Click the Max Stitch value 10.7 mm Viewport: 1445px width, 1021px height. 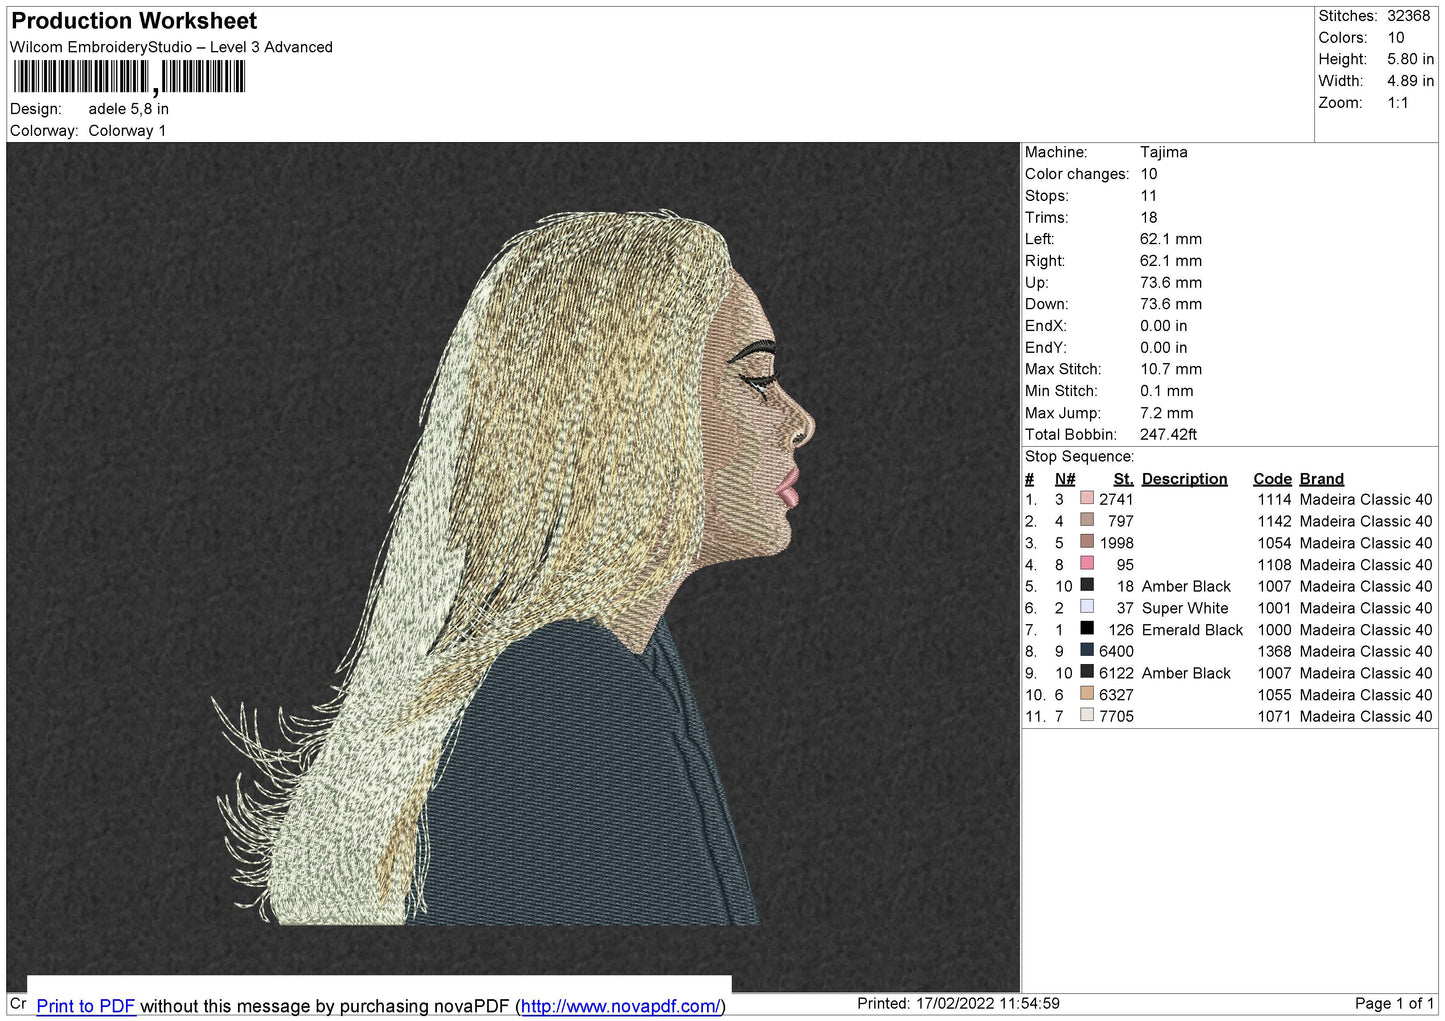point(1171,370)
